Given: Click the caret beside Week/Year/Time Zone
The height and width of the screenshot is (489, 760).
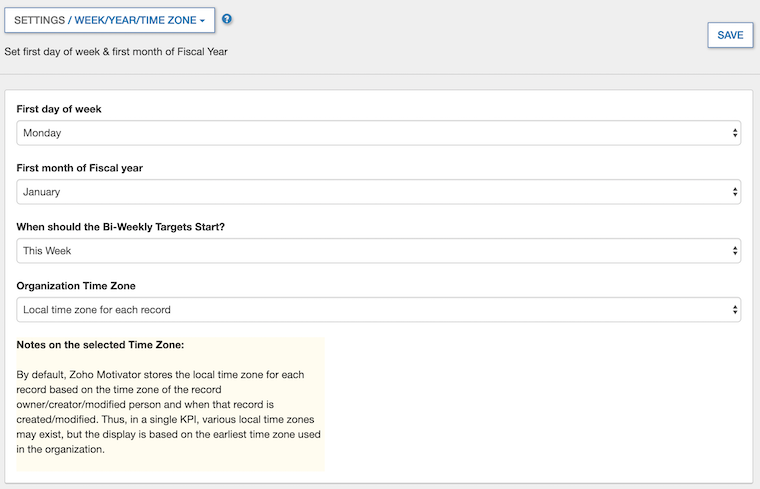Looking at the screenshot, I should [x=202, y=21].
